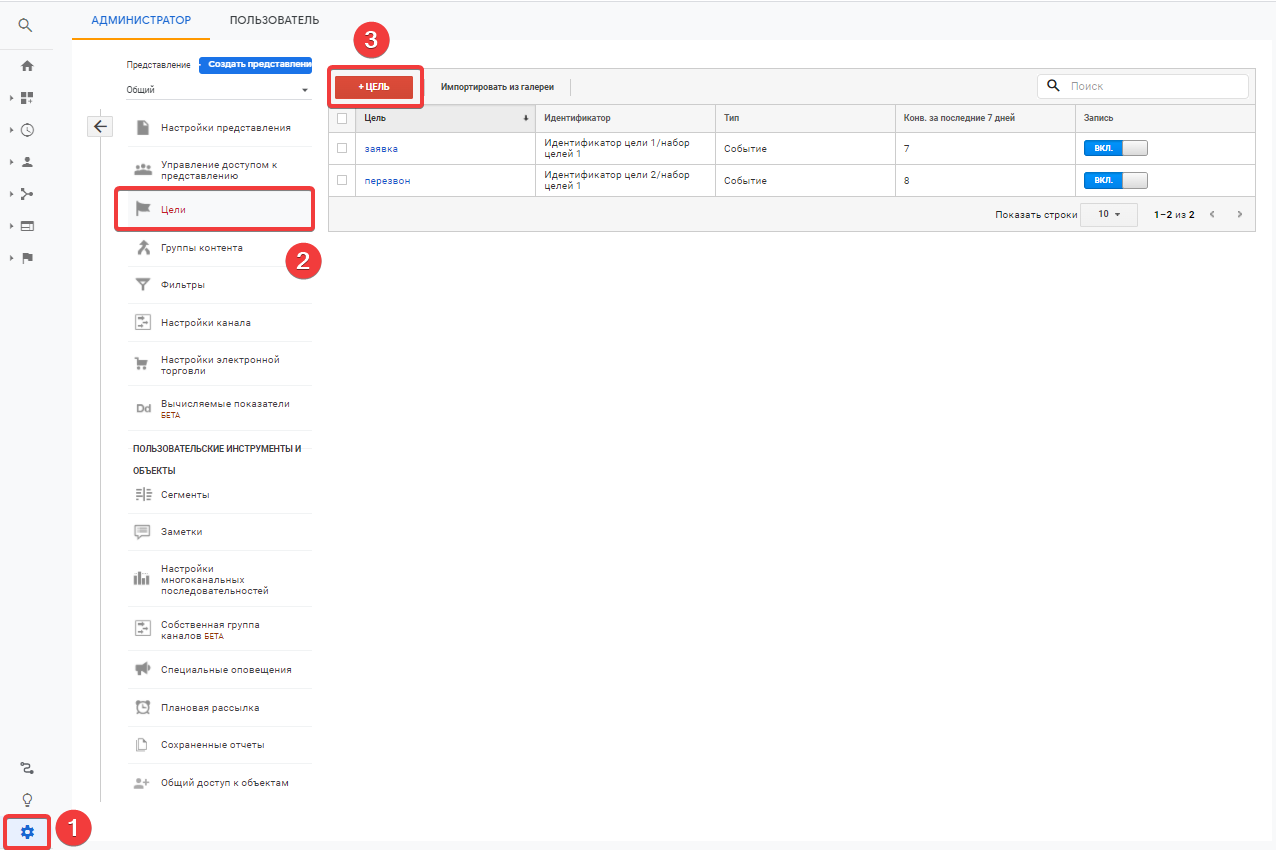
Task: Open the rows-per-page dropdown showing 10
Action: [1108, 215]
